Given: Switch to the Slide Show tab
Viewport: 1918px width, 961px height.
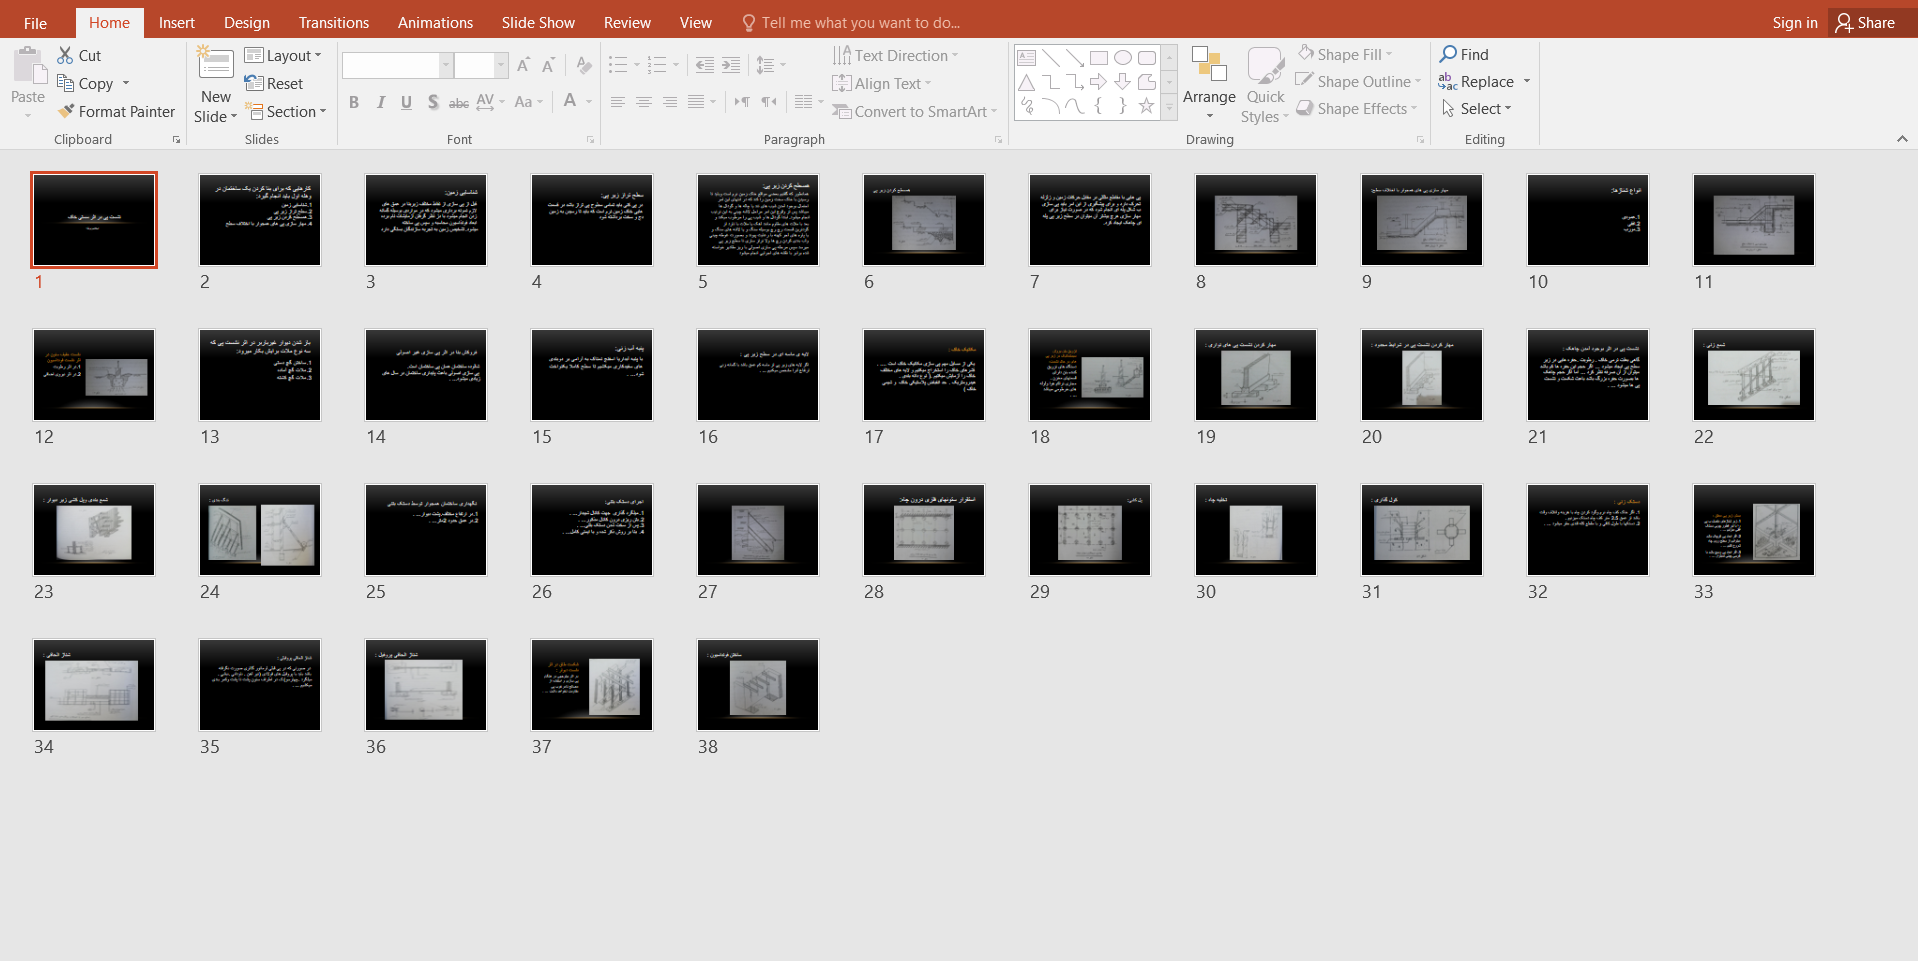Looking at the screenshot, I should click(538, 22).
